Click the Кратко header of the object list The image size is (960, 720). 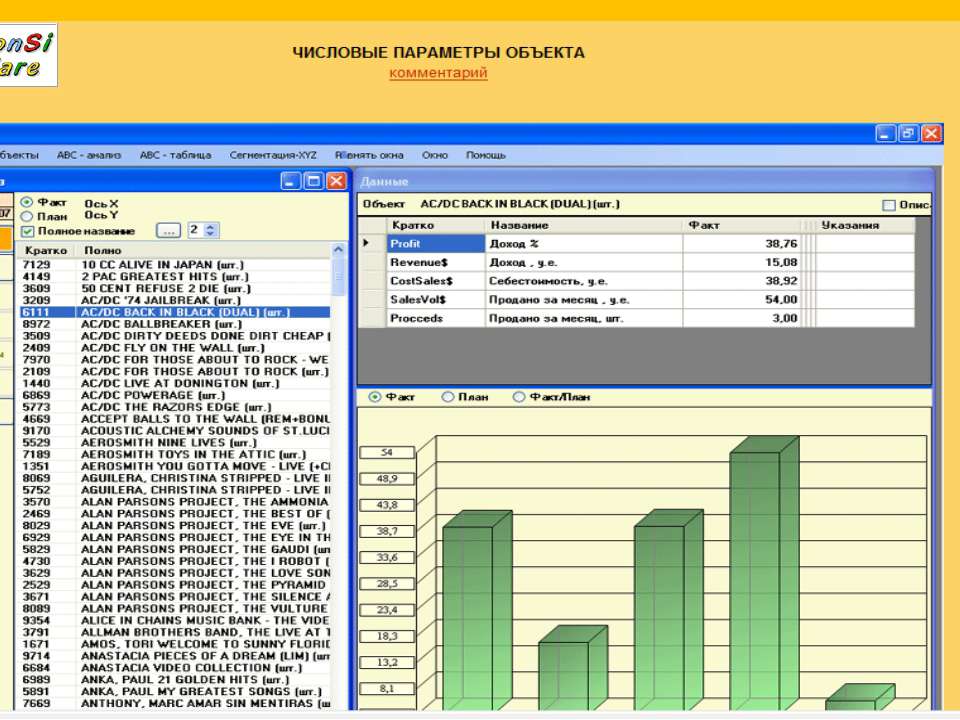coord(46,250)
